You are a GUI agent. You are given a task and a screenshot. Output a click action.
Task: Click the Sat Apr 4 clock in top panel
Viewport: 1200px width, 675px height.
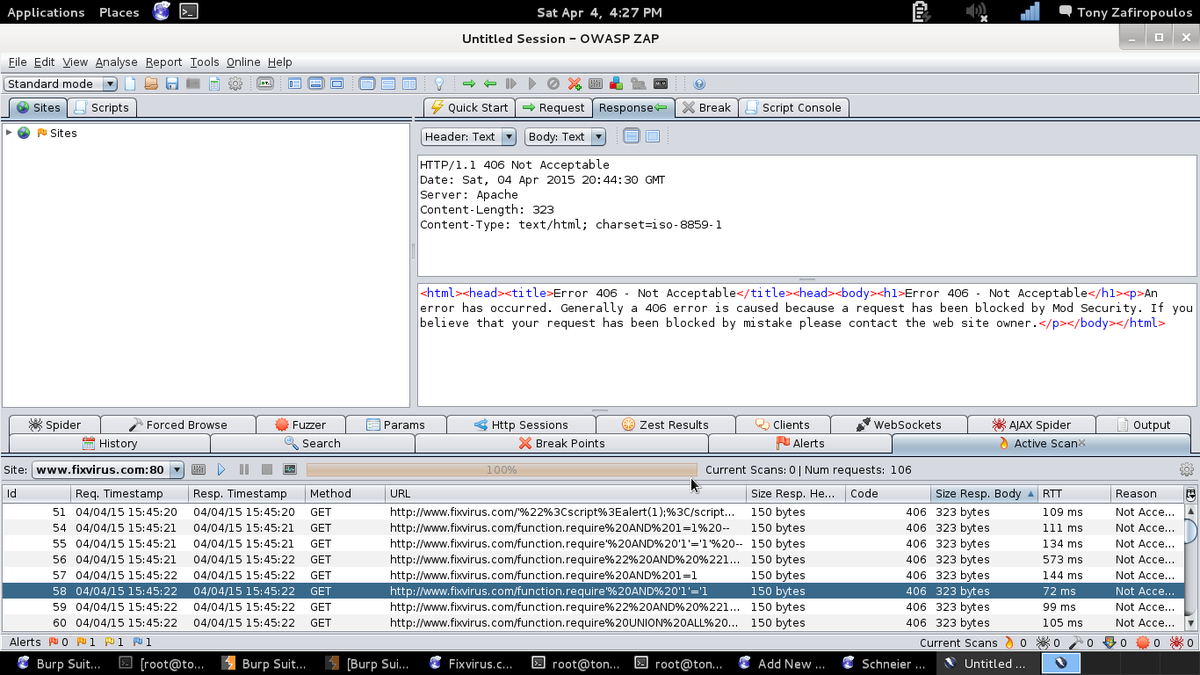click(599, 12)
